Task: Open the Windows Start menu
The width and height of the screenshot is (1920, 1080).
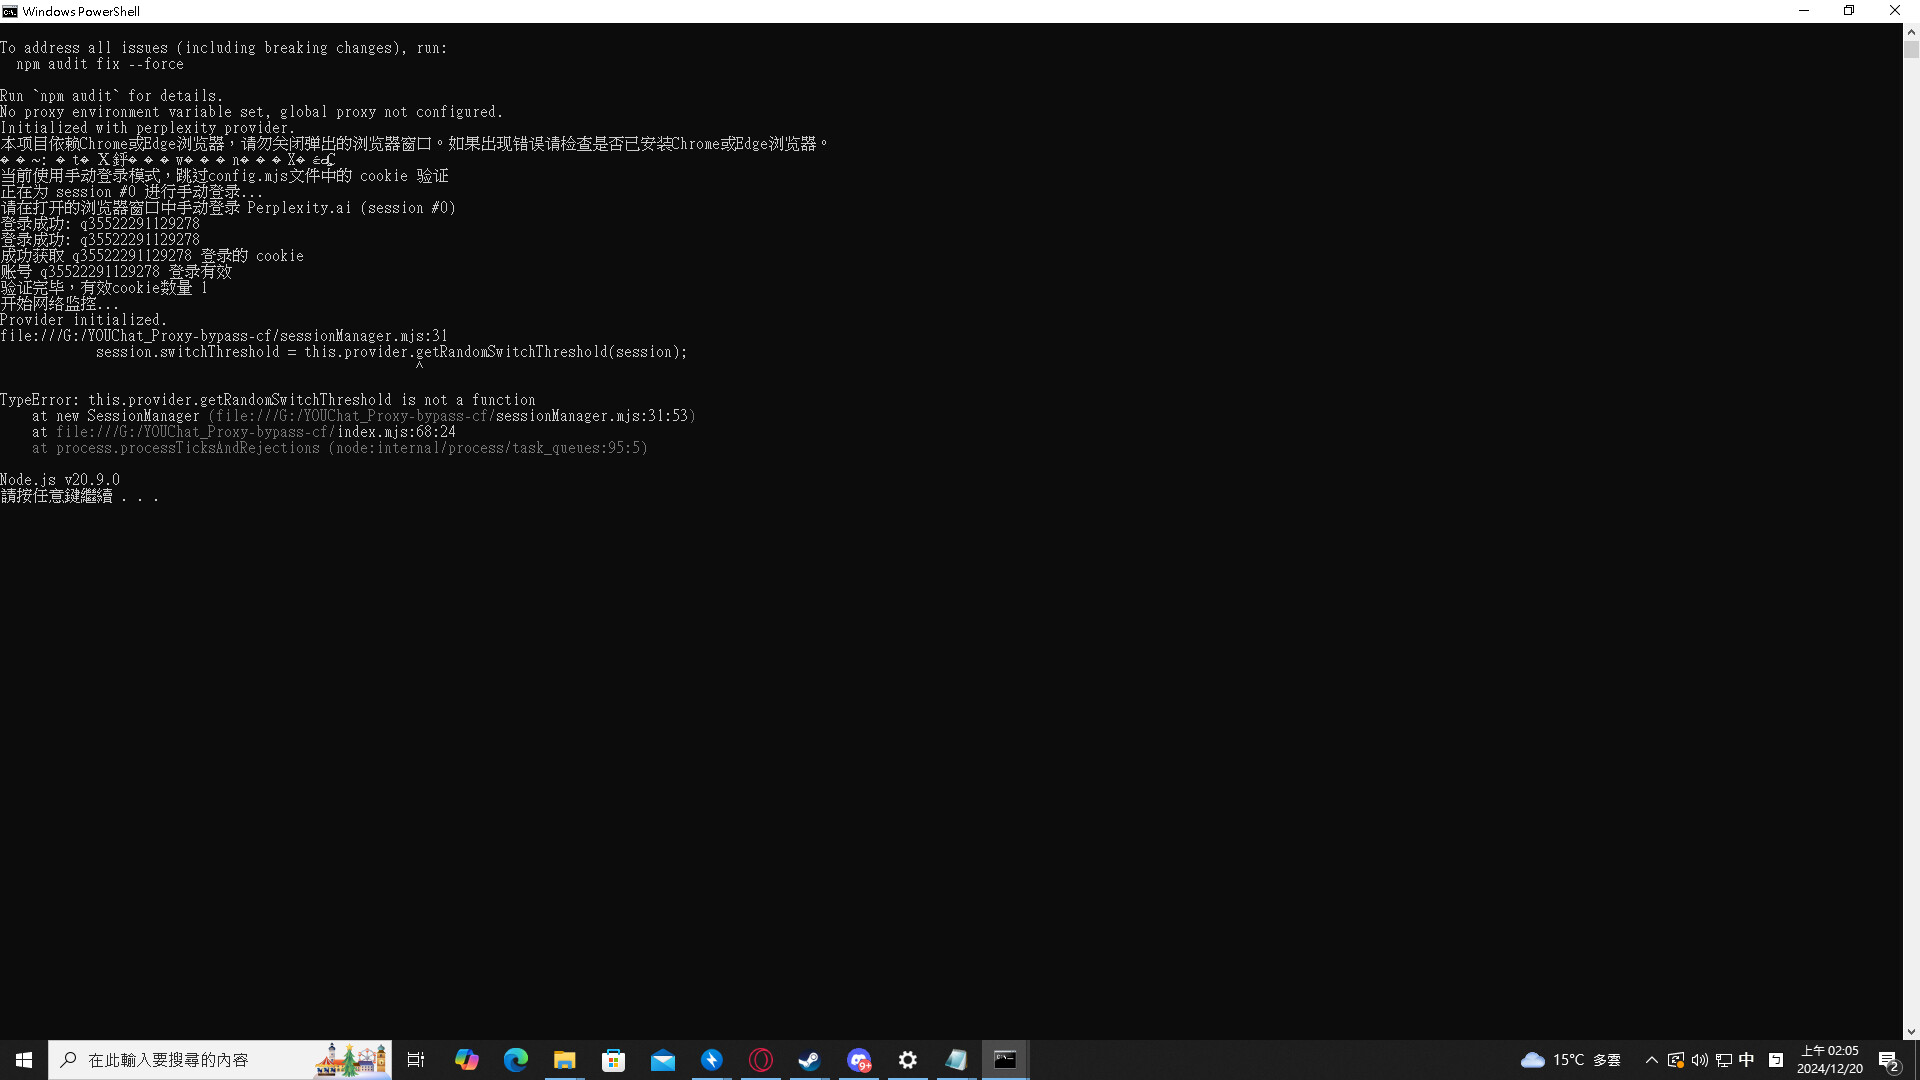Action: 24,1060
